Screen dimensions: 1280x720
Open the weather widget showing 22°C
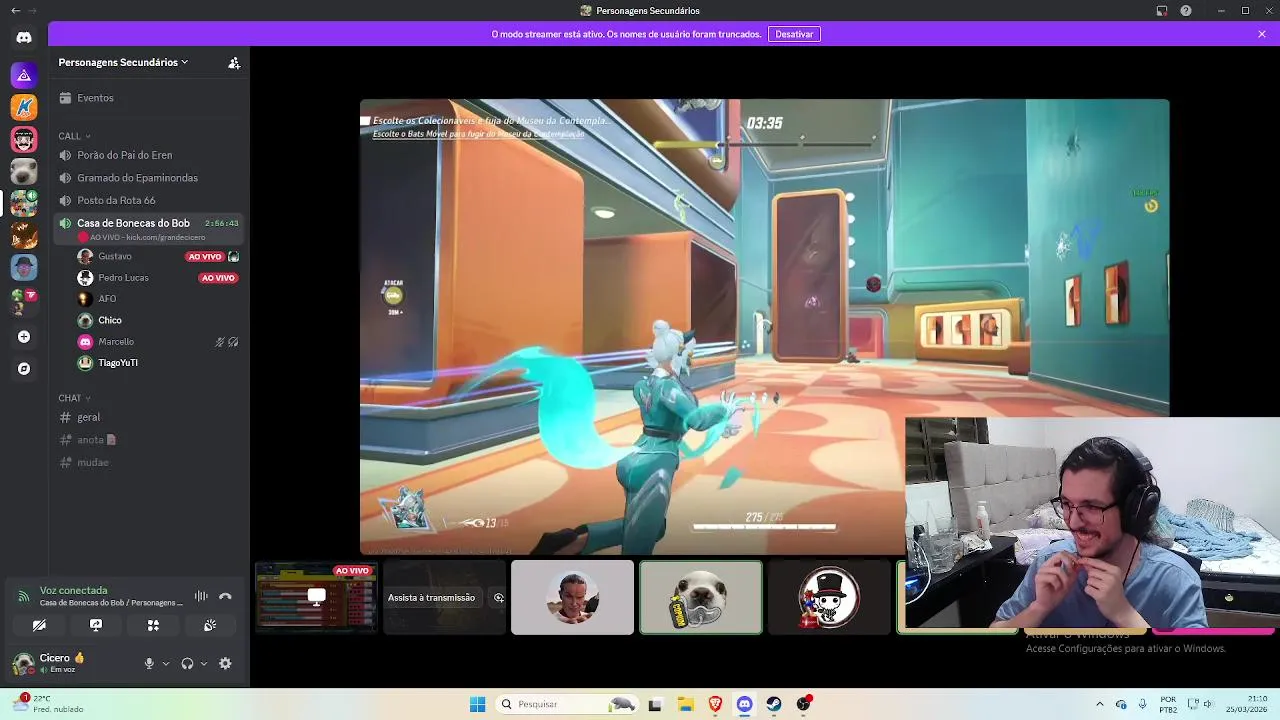click(50, 704)
